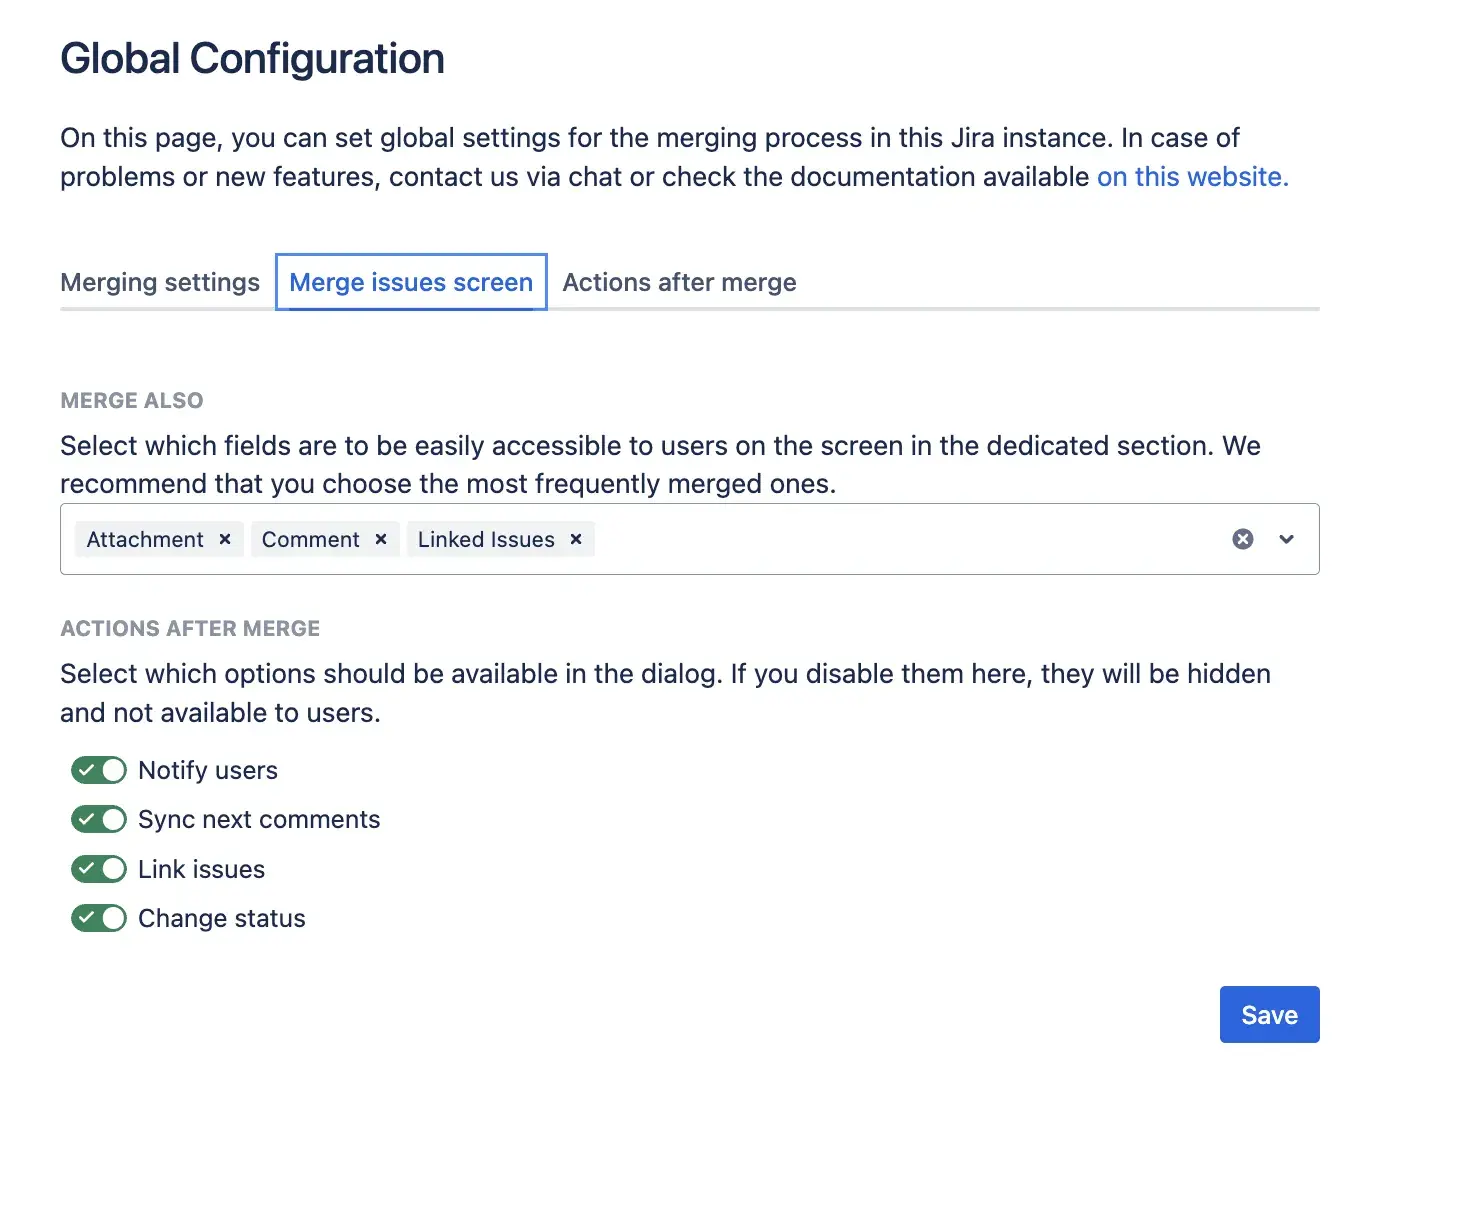Click the Attachment chip label
Screen dimensions: 1460x1212
click(145, 539)
